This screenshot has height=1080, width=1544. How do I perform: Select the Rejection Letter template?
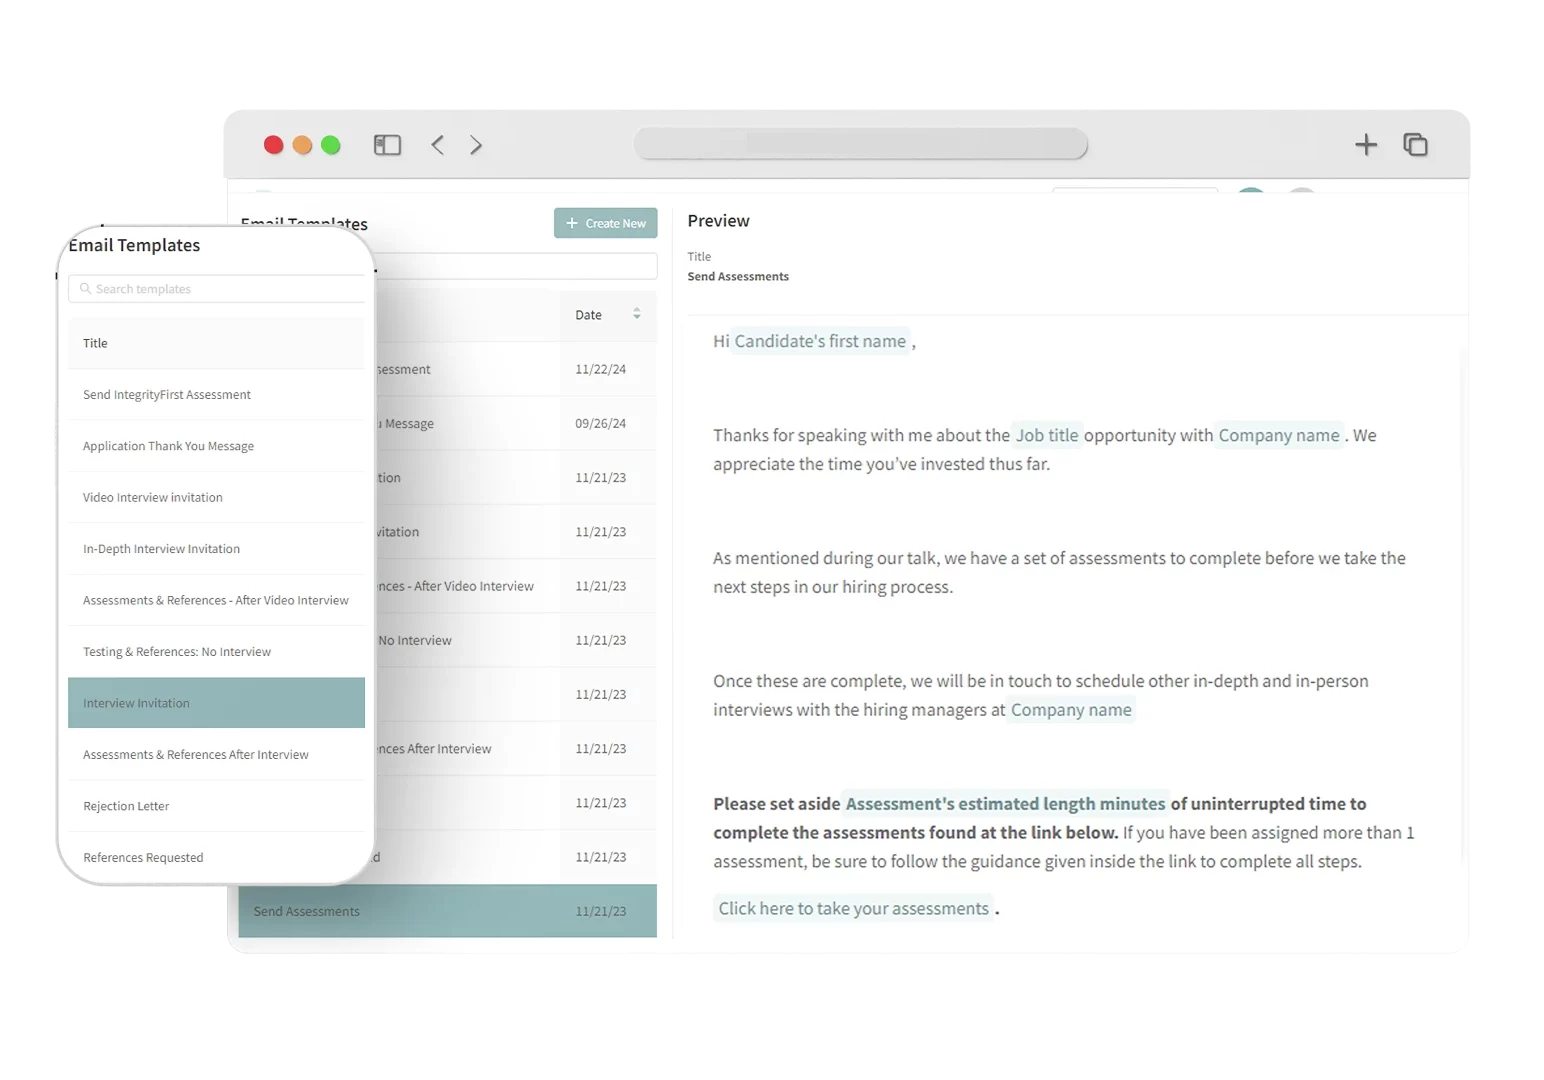(126, 806)
